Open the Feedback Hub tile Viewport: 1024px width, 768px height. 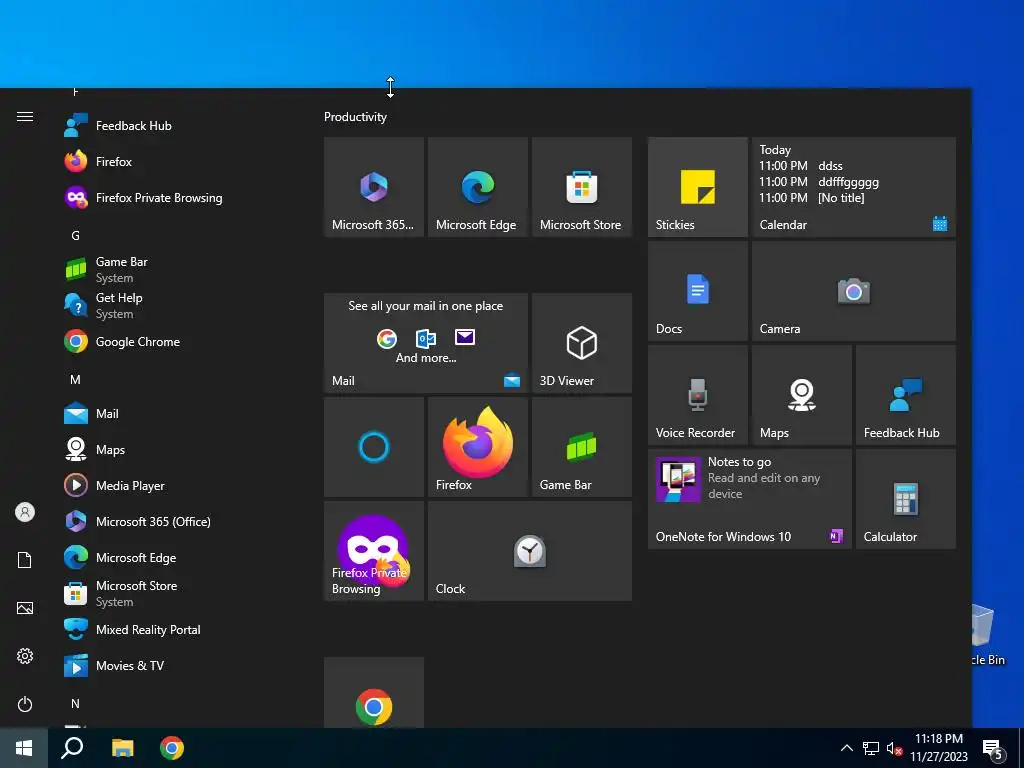pos(906,394)
